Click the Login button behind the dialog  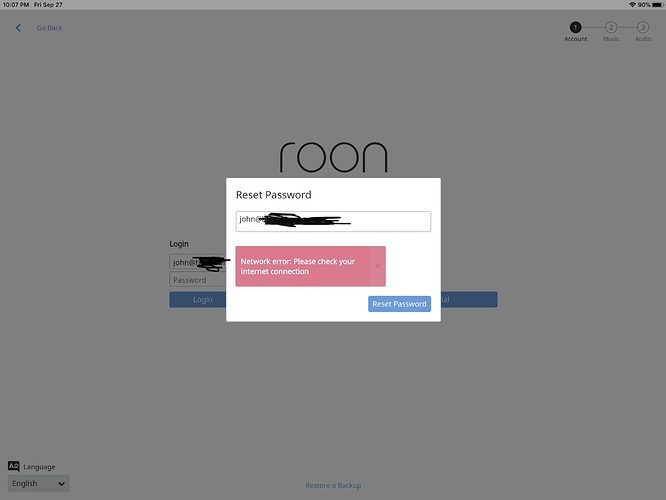(198, 299)
